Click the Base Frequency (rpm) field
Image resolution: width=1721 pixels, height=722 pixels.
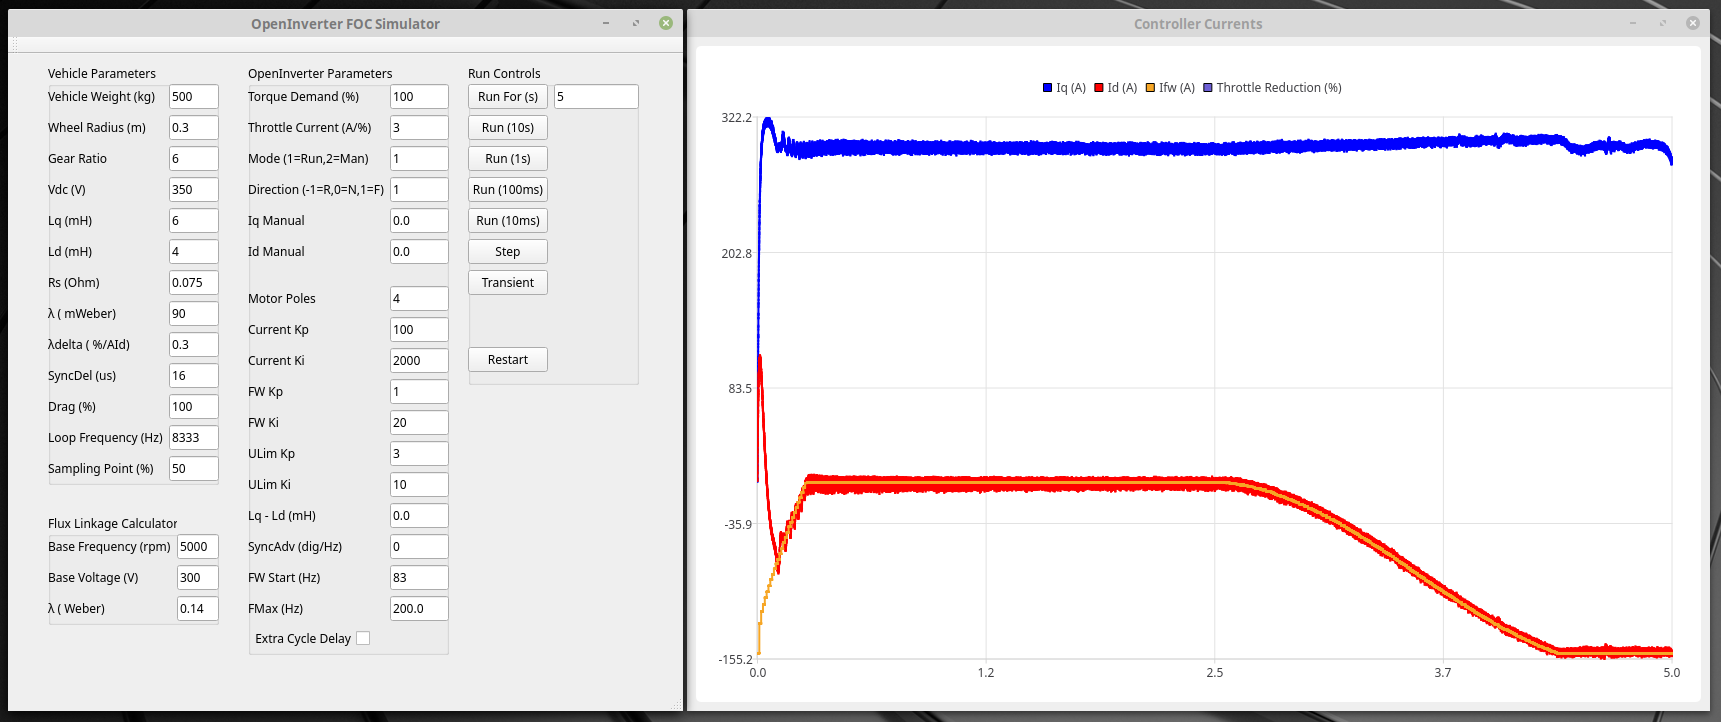(x=197, y=547)
